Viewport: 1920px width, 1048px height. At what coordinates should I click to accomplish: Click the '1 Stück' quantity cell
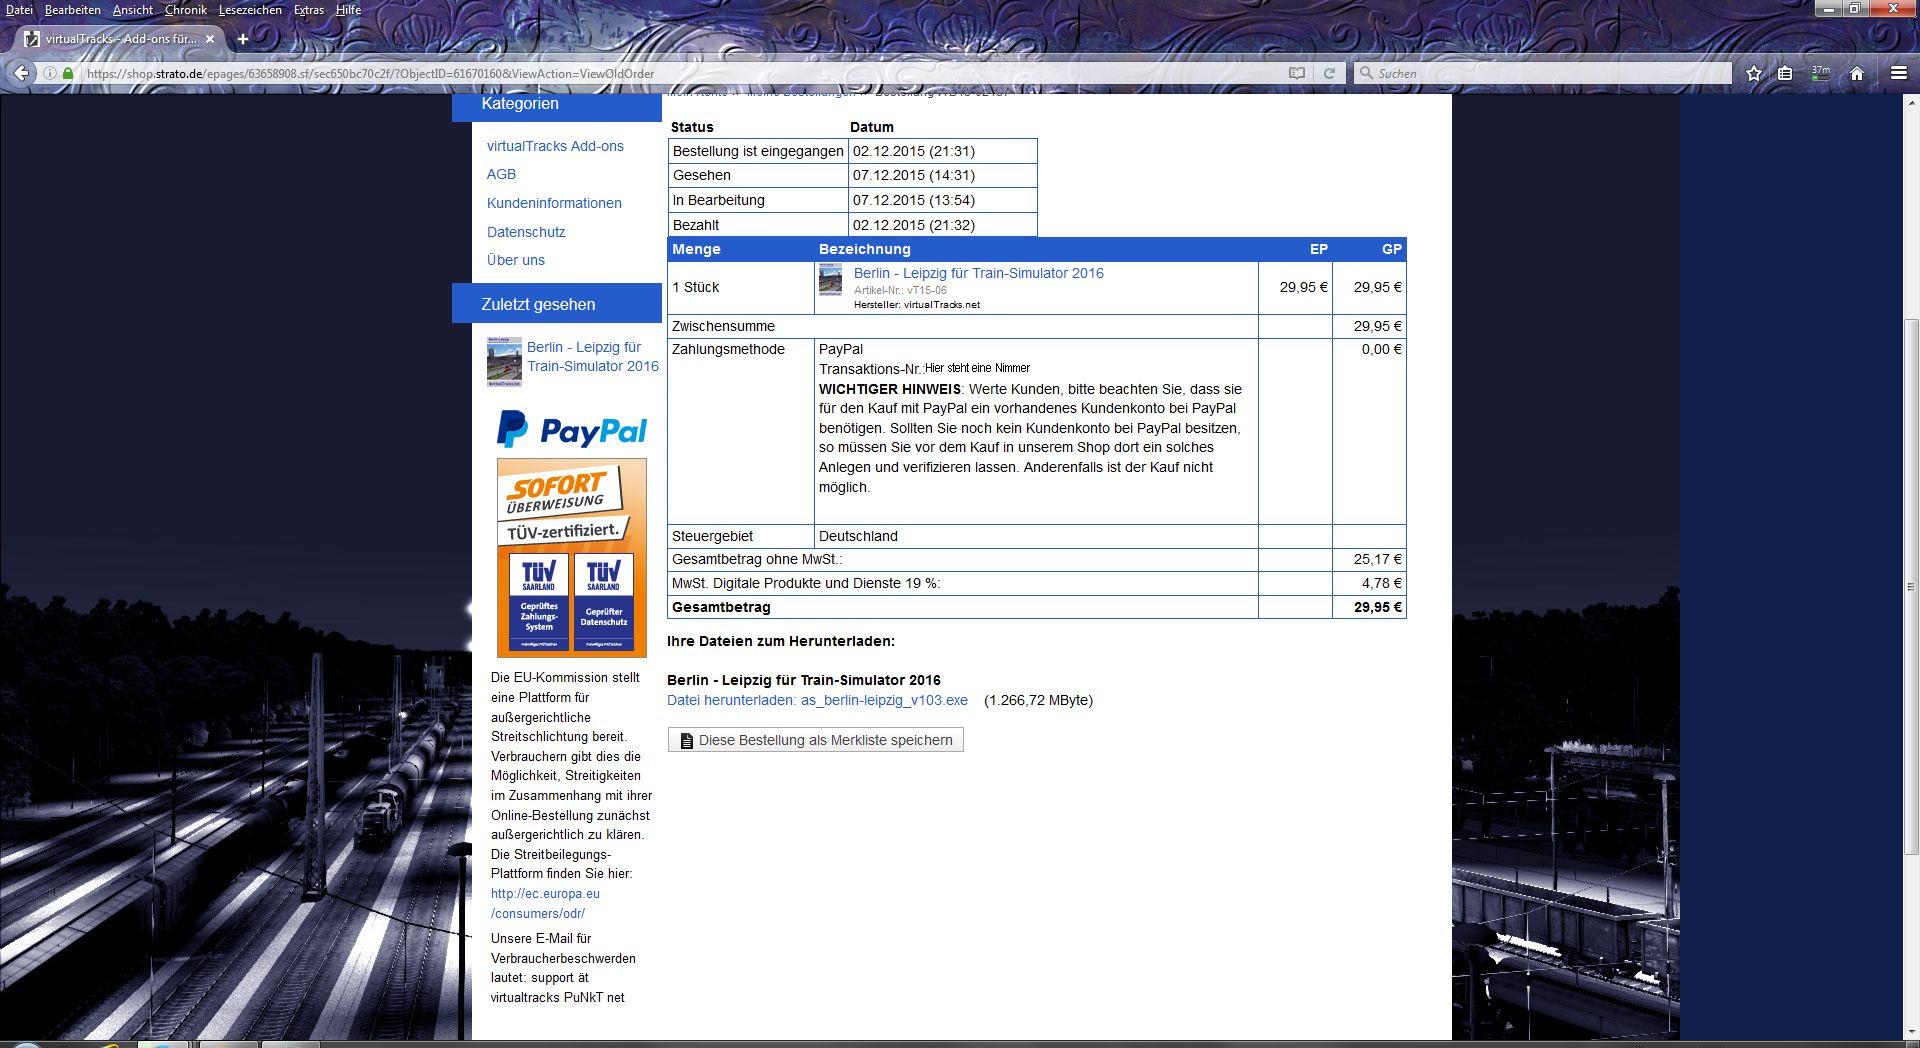point(741,288)
